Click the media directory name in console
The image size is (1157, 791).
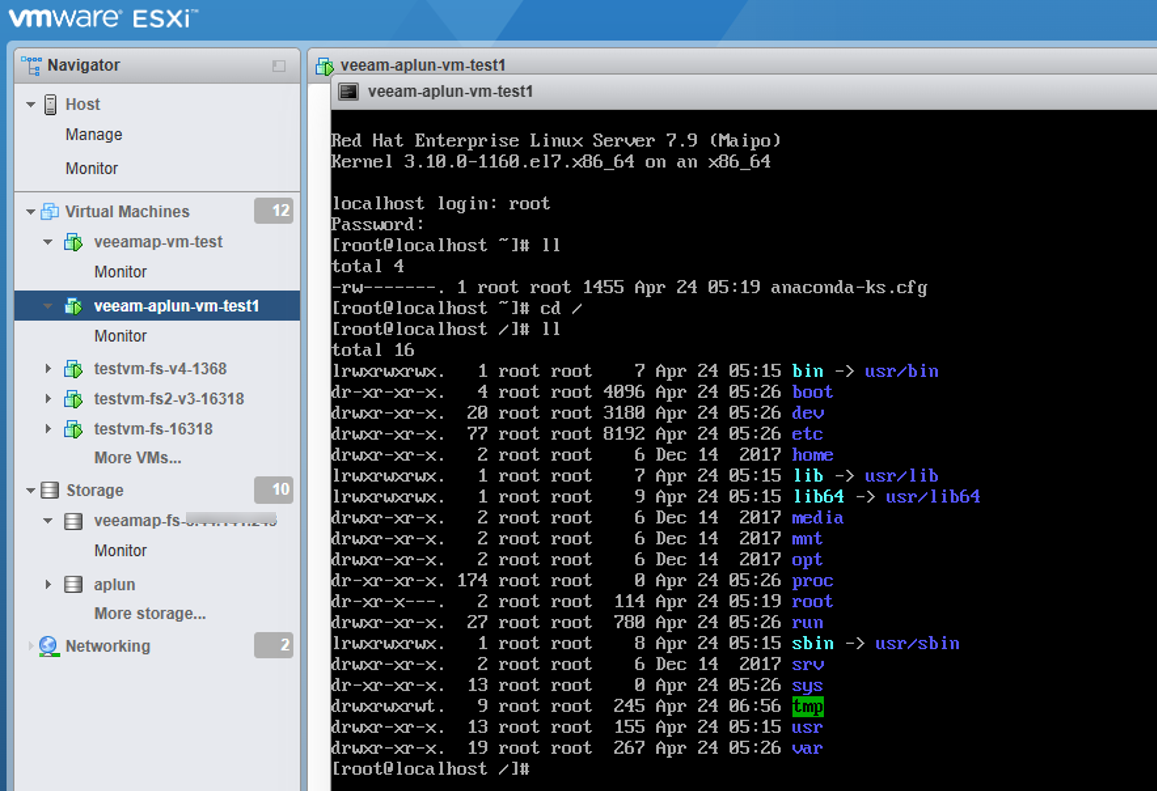818,517
